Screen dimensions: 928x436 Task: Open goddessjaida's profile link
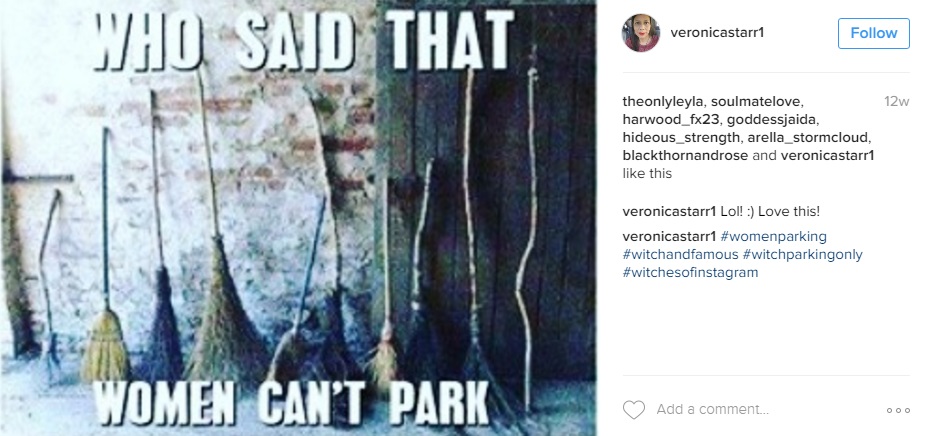772,120
